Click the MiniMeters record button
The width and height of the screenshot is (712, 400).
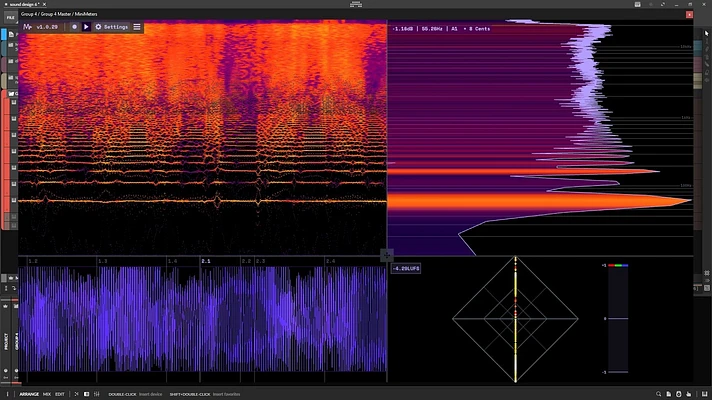point(74,27)
